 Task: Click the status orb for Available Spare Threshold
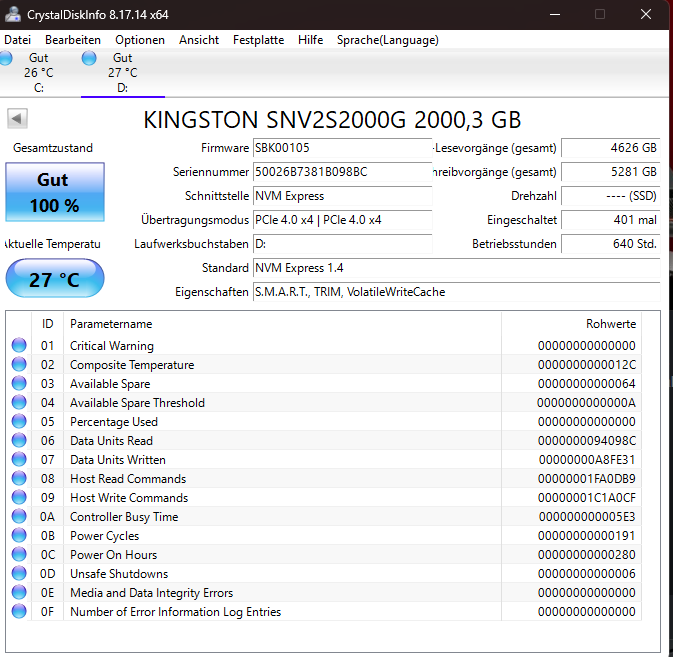(19, 402)
